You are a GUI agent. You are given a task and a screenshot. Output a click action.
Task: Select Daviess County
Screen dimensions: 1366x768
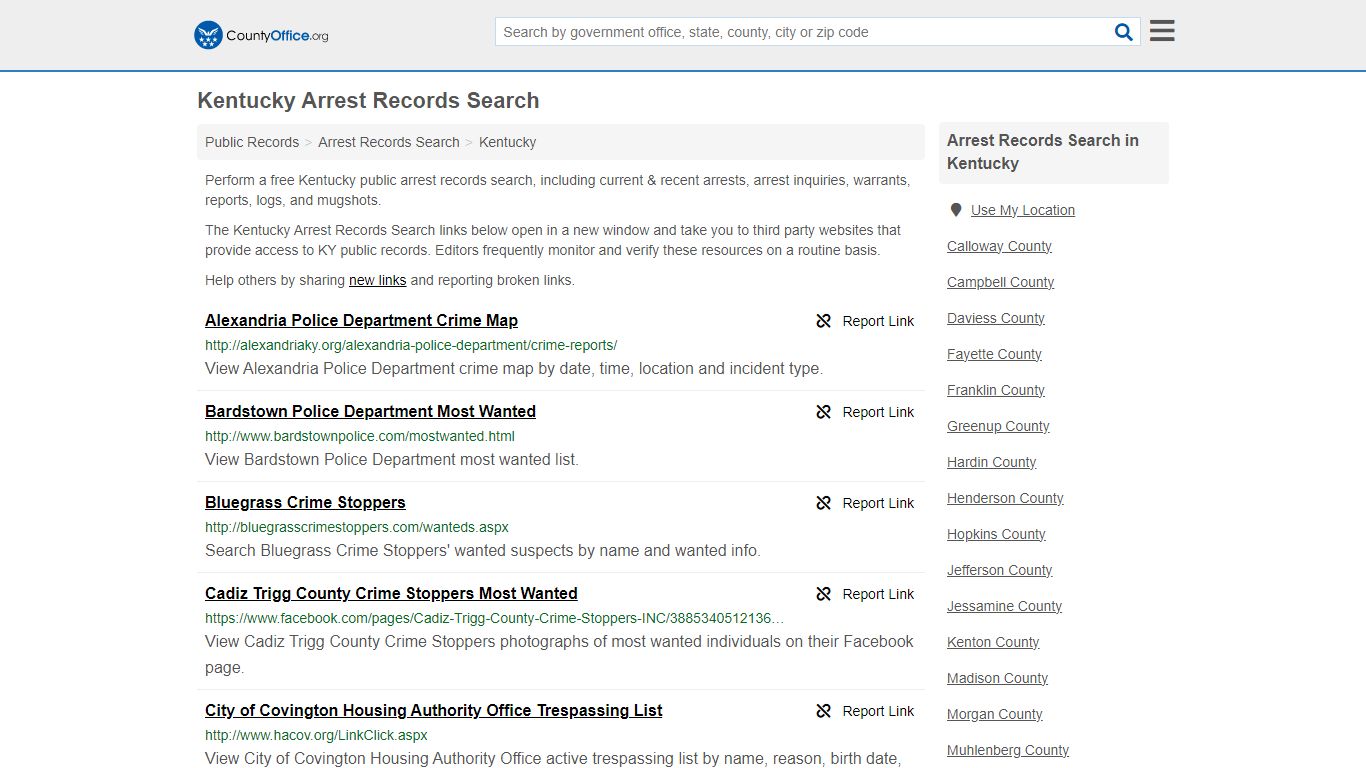996,318
